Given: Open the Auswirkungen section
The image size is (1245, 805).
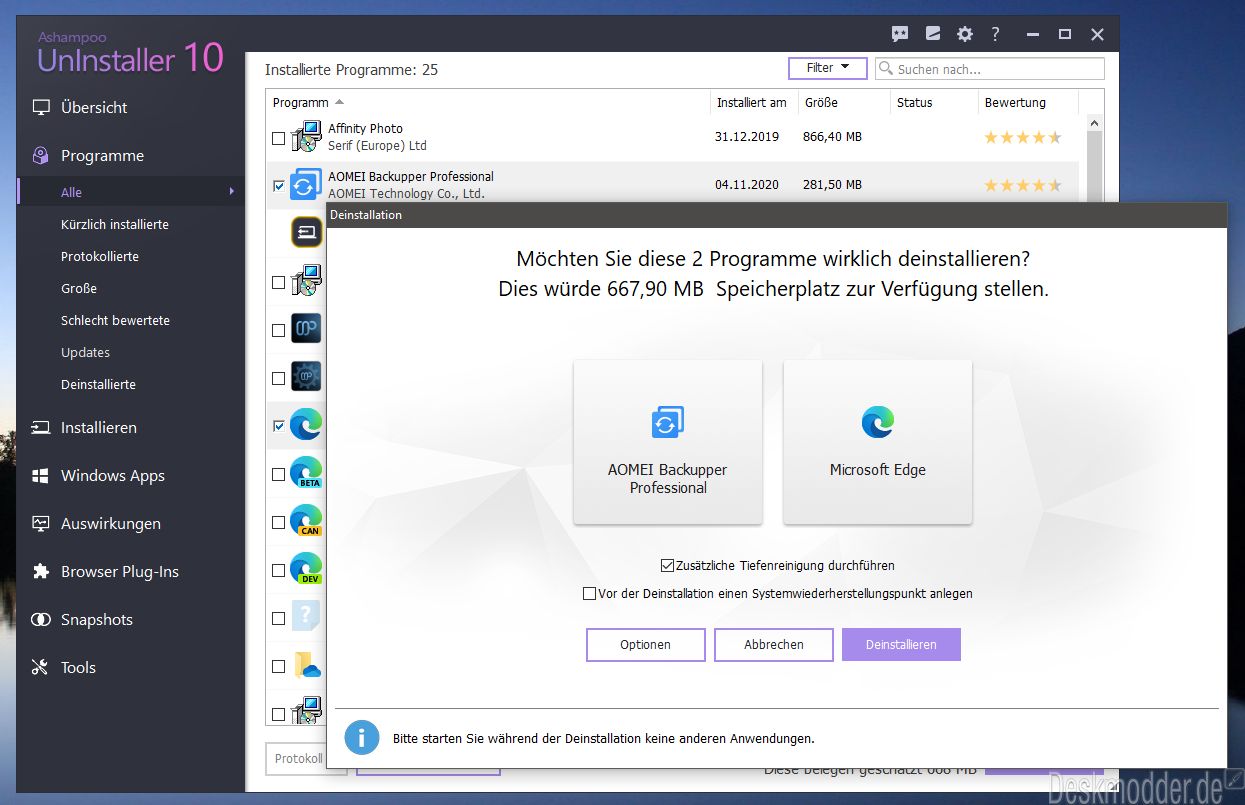Looking at the screenshot, I should pos(111,524).
